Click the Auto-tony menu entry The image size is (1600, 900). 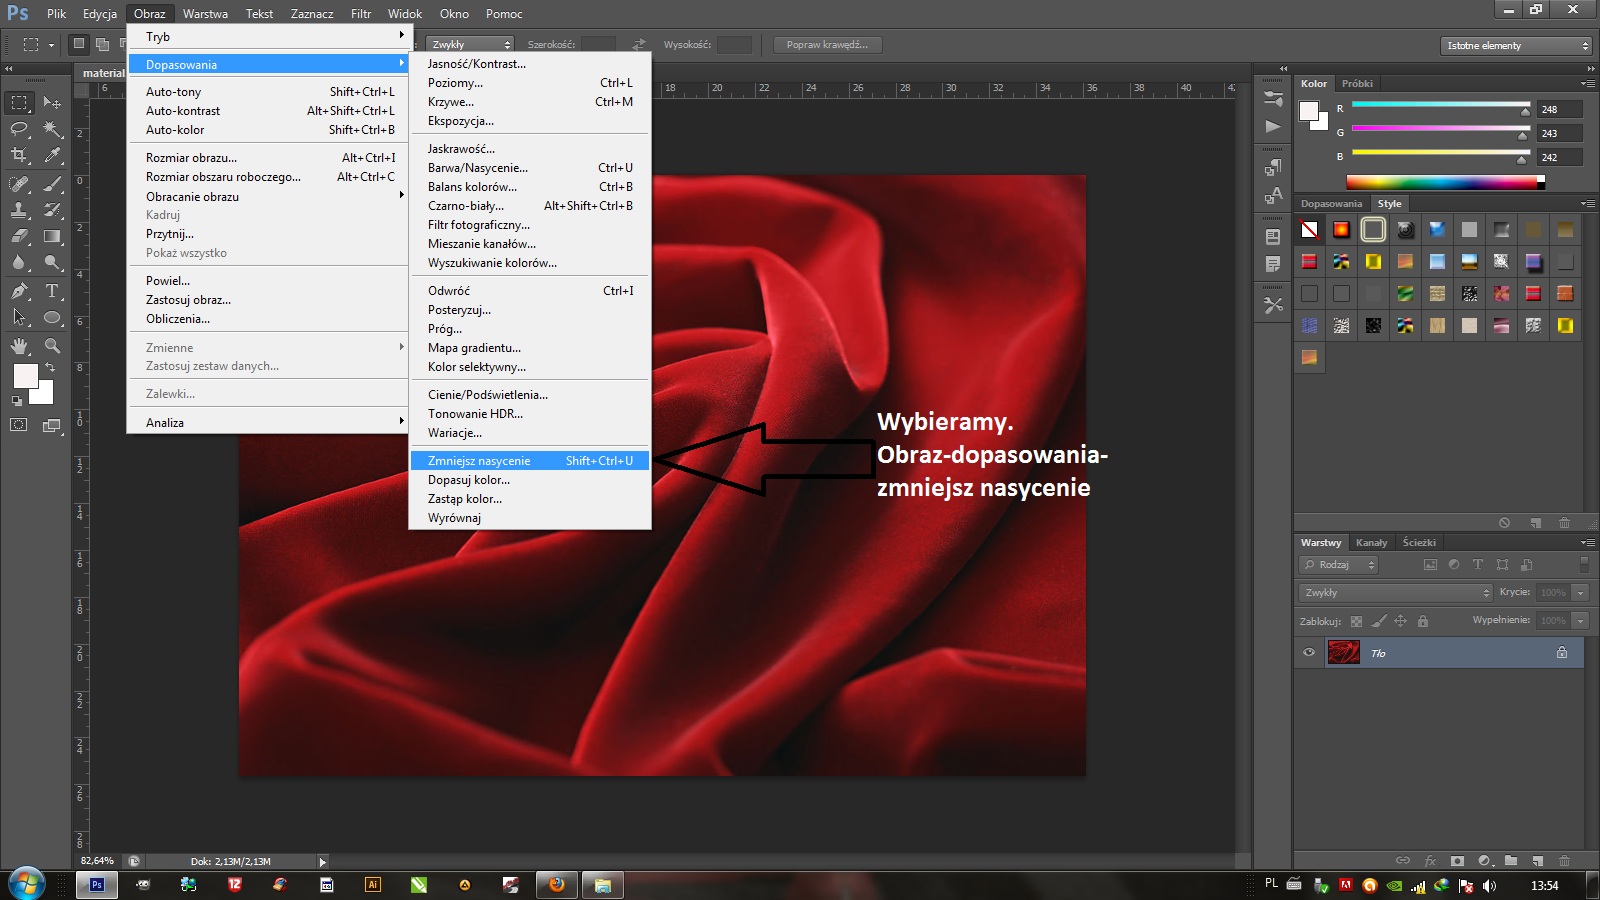point(268,92)
